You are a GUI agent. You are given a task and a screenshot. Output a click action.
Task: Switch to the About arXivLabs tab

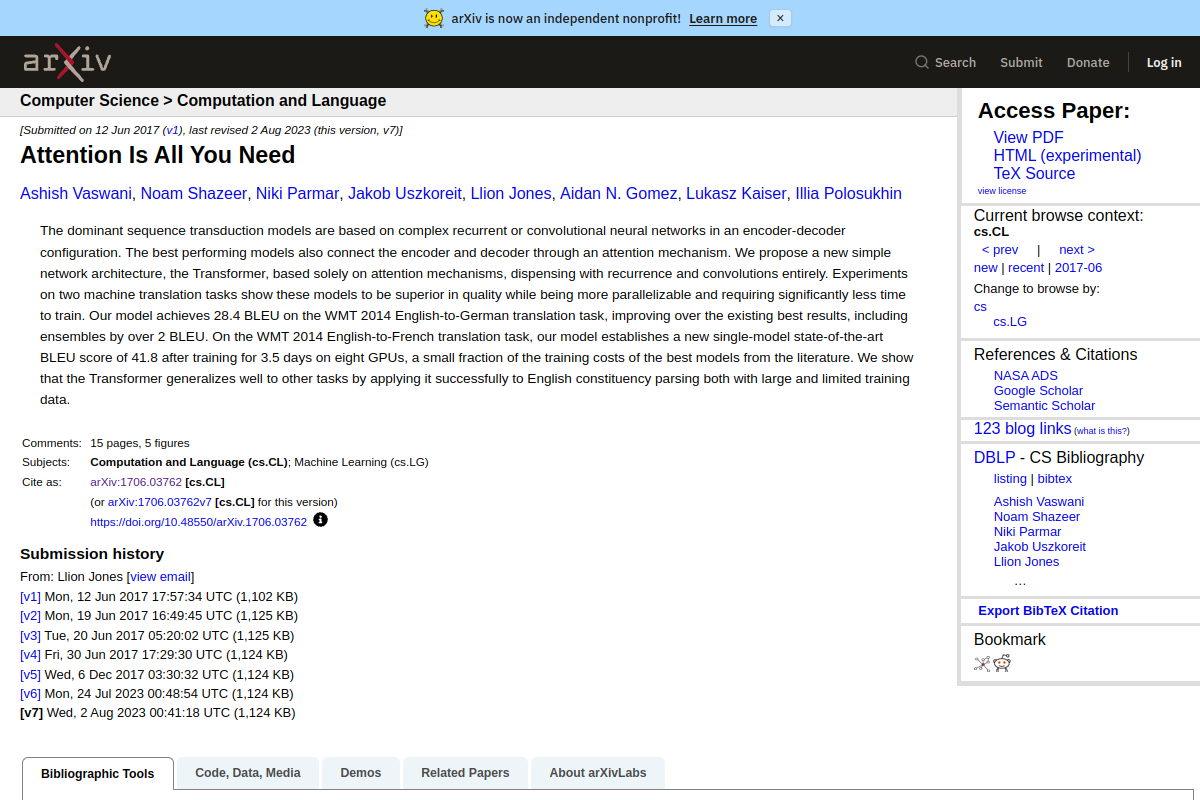click(596, 772)
